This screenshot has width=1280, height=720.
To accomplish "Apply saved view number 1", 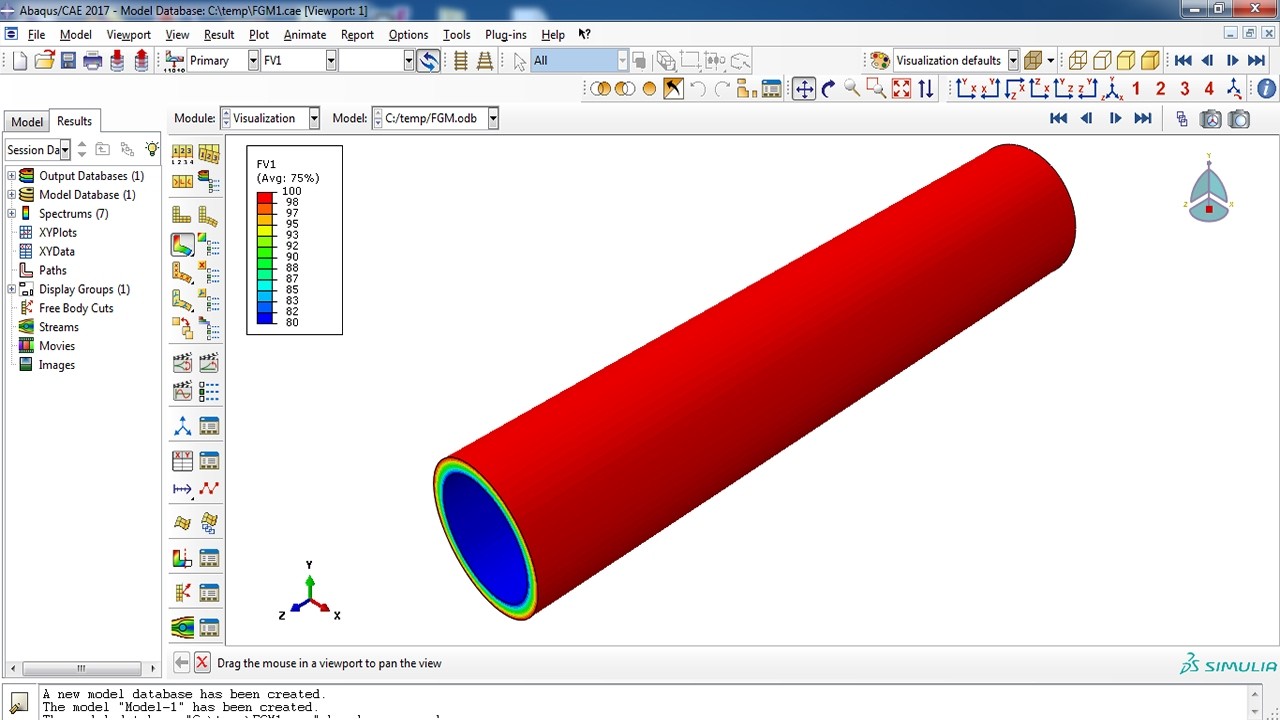I will (x=1136, y=89).
